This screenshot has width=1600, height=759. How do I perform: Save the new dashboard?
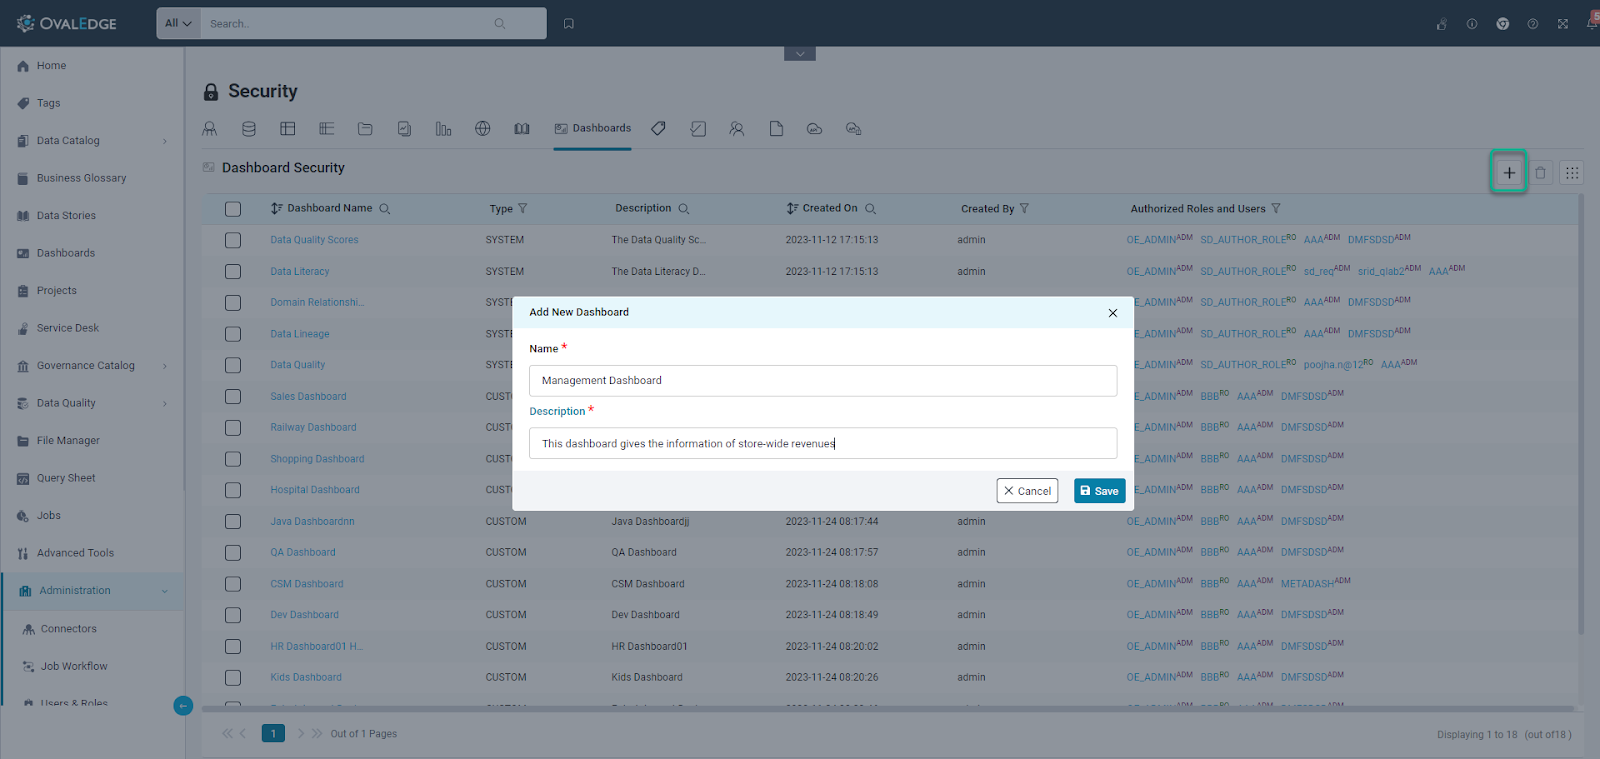coord(1100,491)
